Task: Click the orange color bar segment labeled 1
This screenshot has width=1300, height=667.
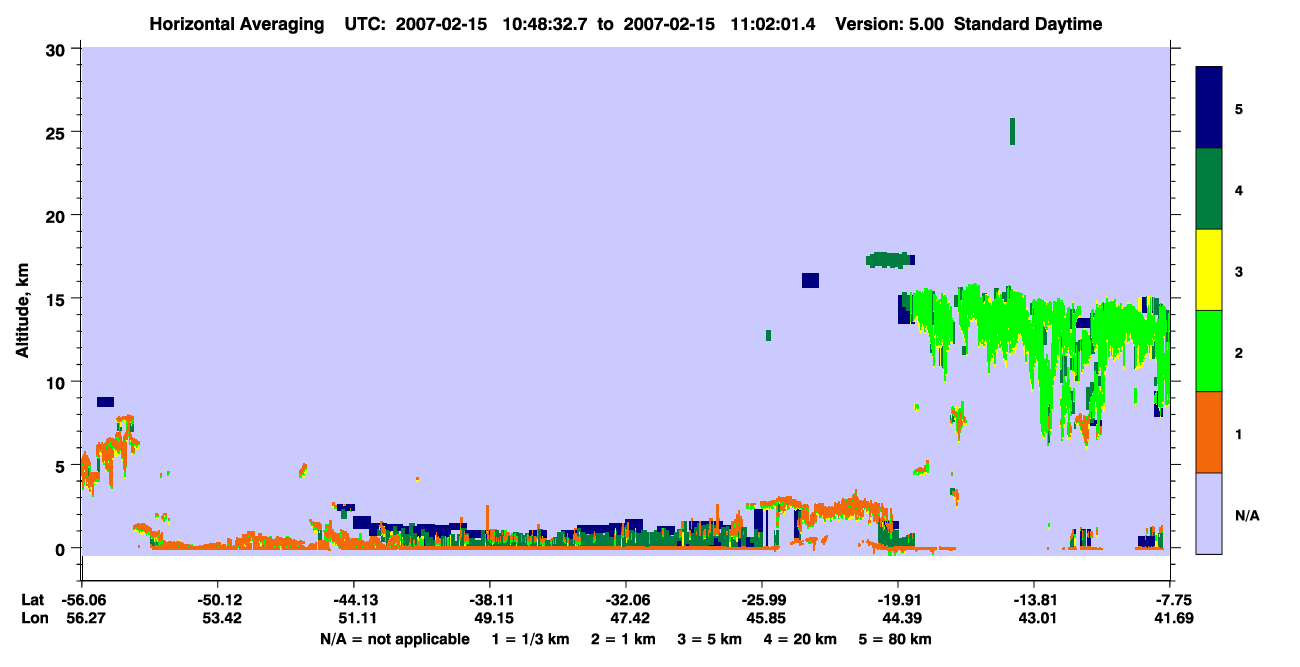Action: click(x=1209, y=432)
